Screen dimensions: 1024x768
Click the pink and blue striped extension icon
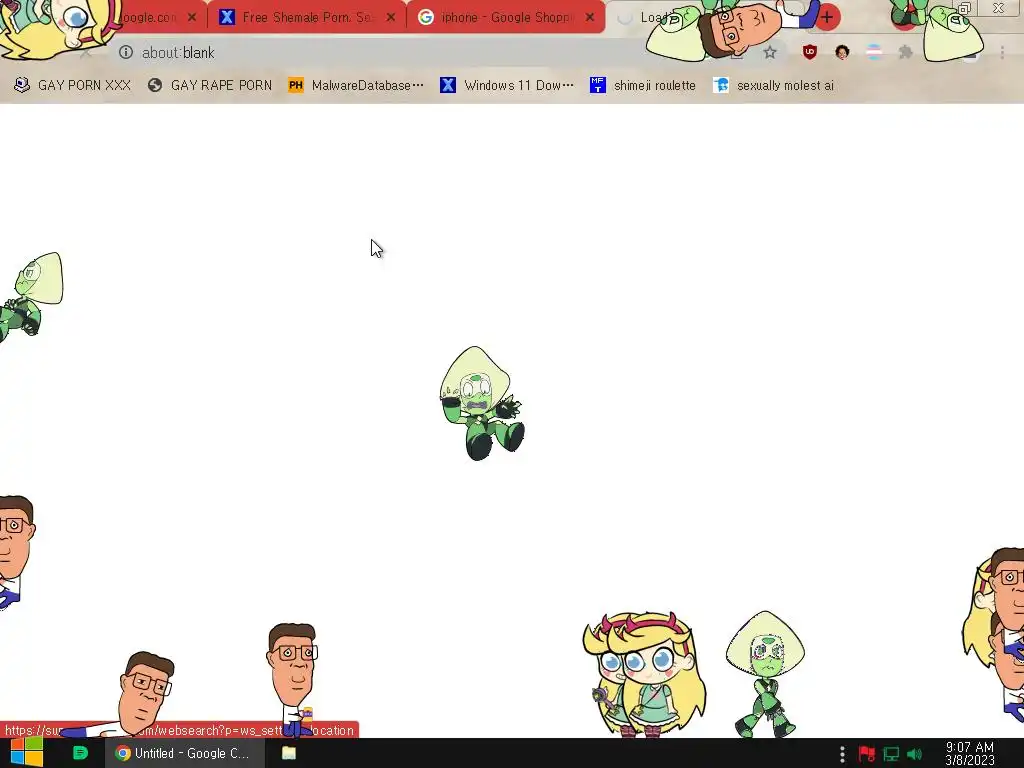(x=874, y=52)
